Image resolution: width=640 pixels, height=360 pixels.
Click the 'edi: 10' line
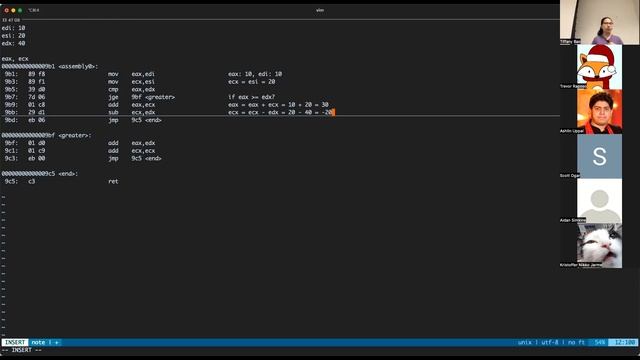tap(13, 28)
